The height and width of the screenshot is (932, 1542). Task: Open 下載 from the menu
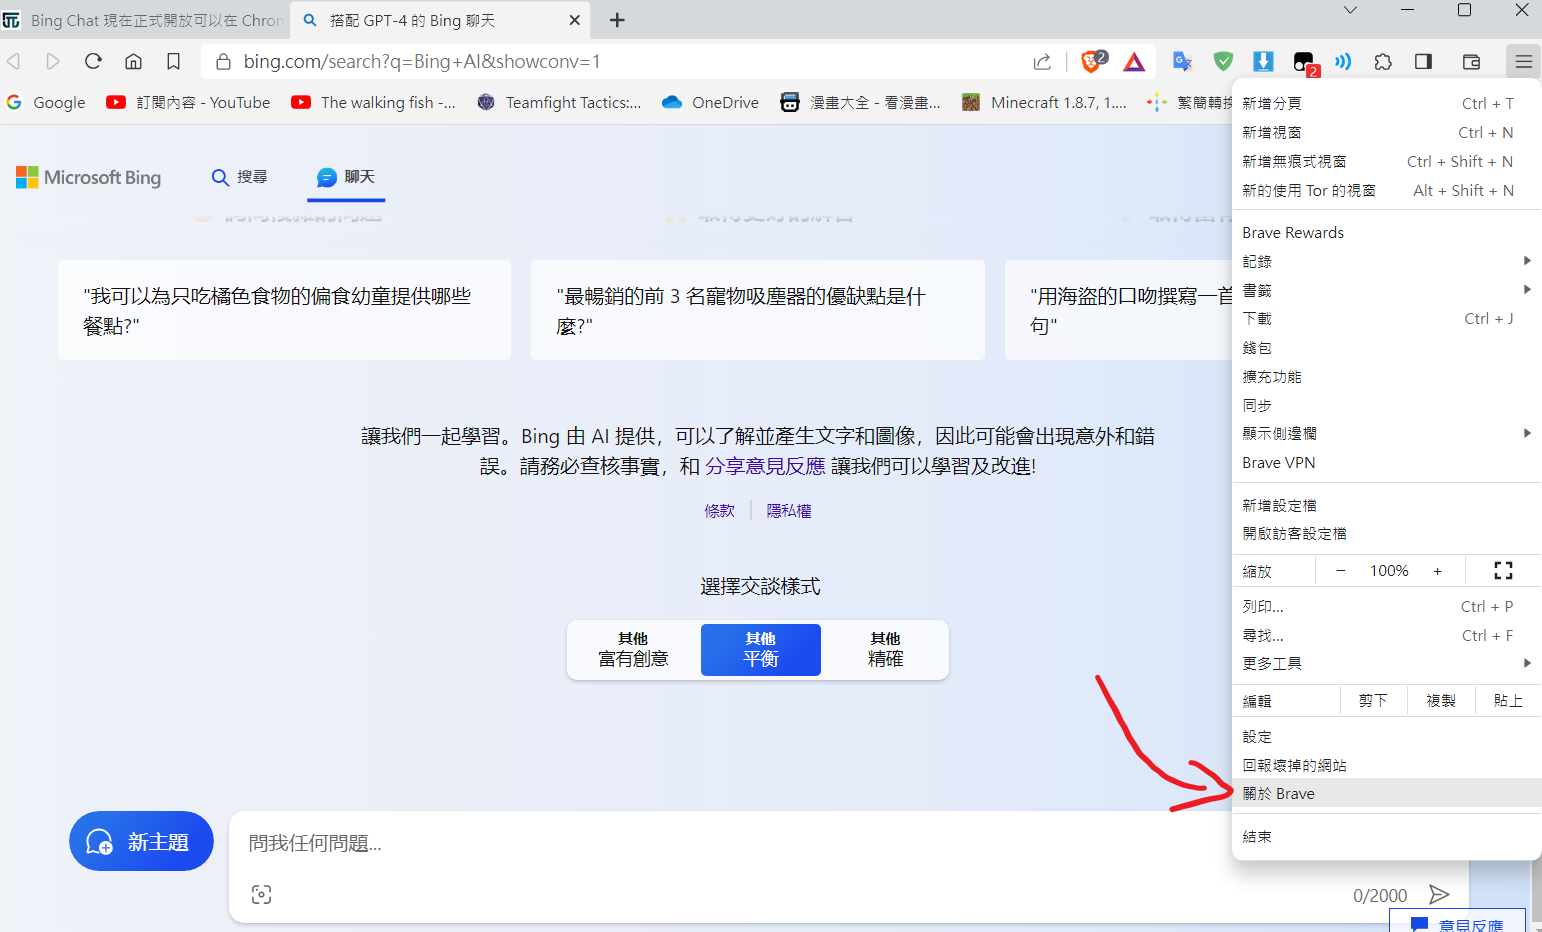coord(1386,318)
